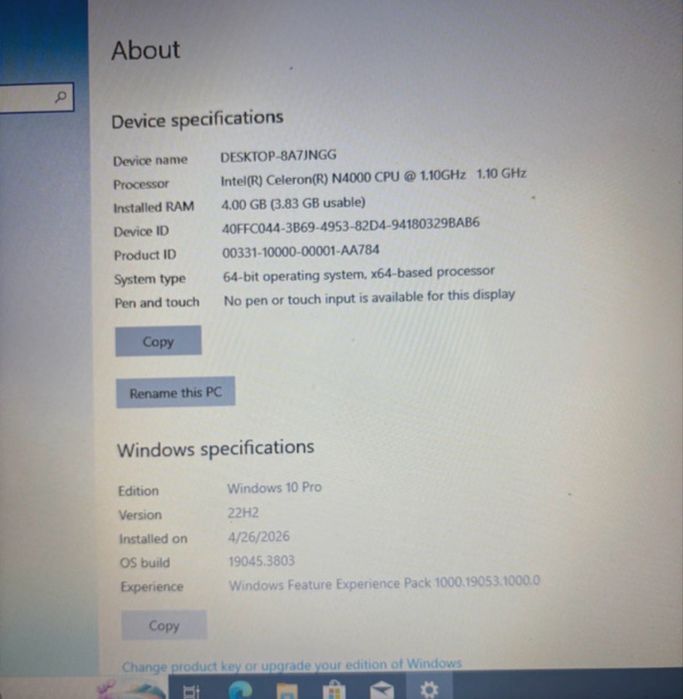Click the Rename this PC button
The image size is (683, 699).
point(176,392)
